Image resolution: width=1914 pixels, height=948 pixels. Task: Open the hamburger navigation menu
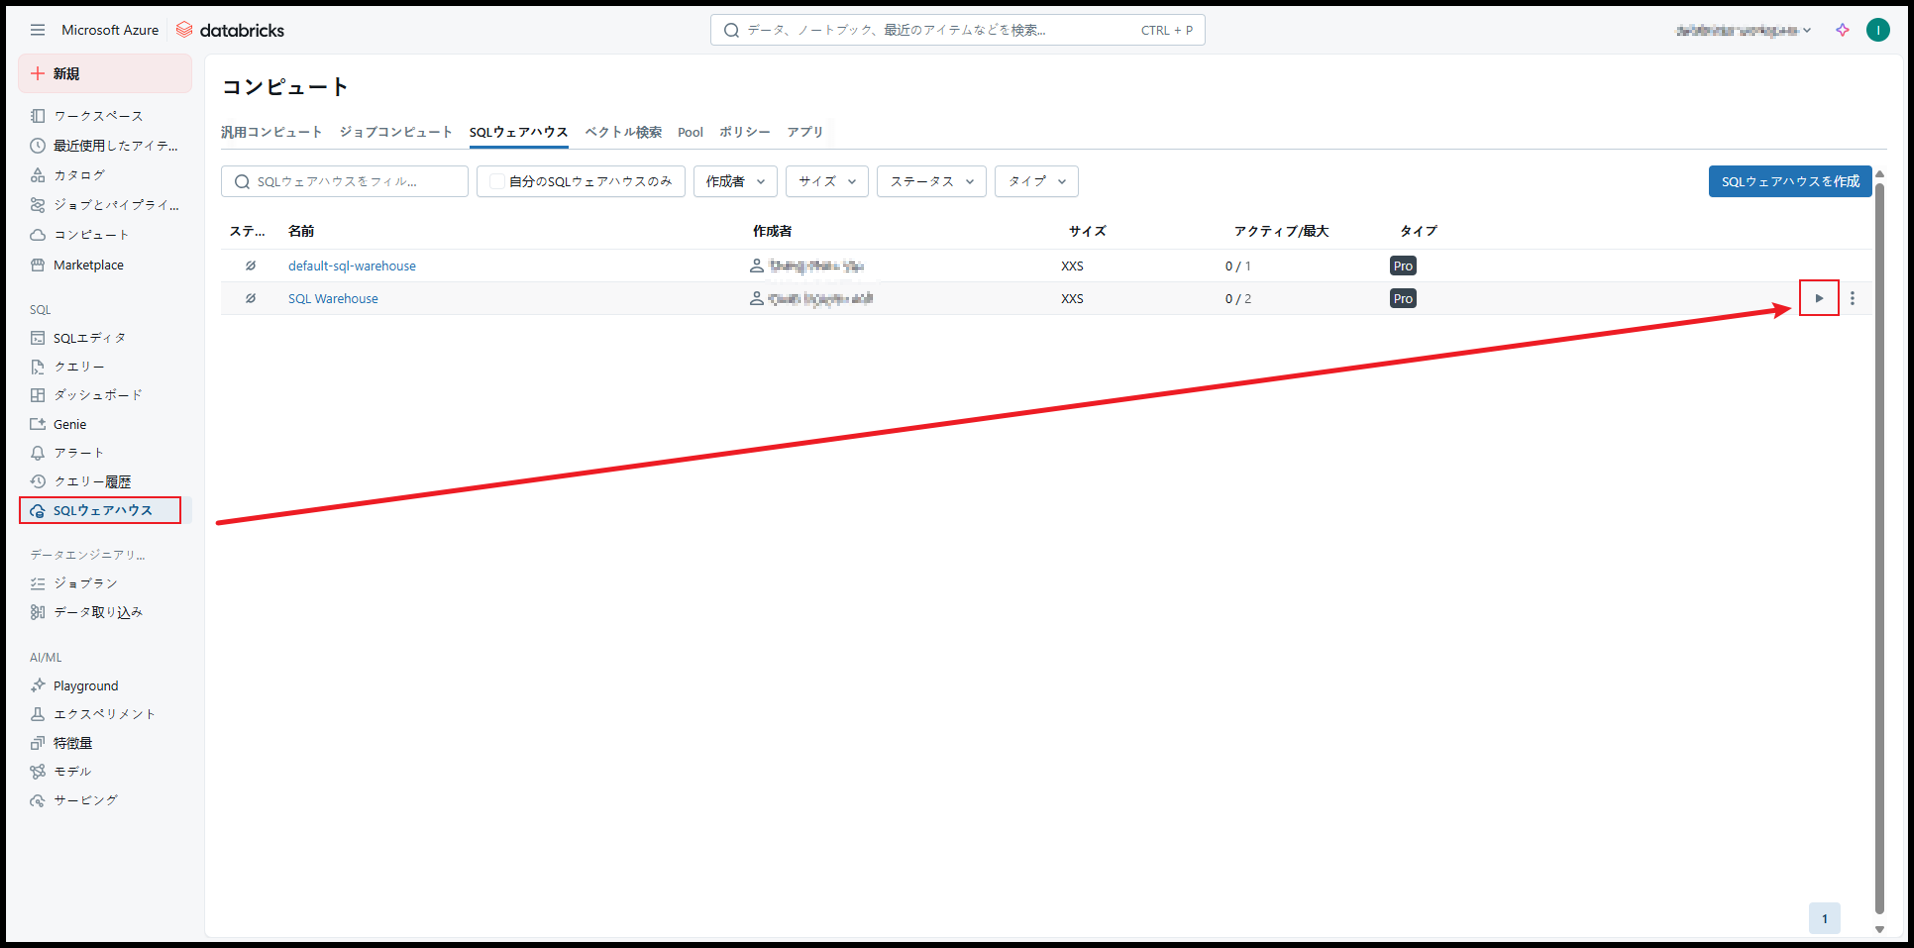coord(37,30)
